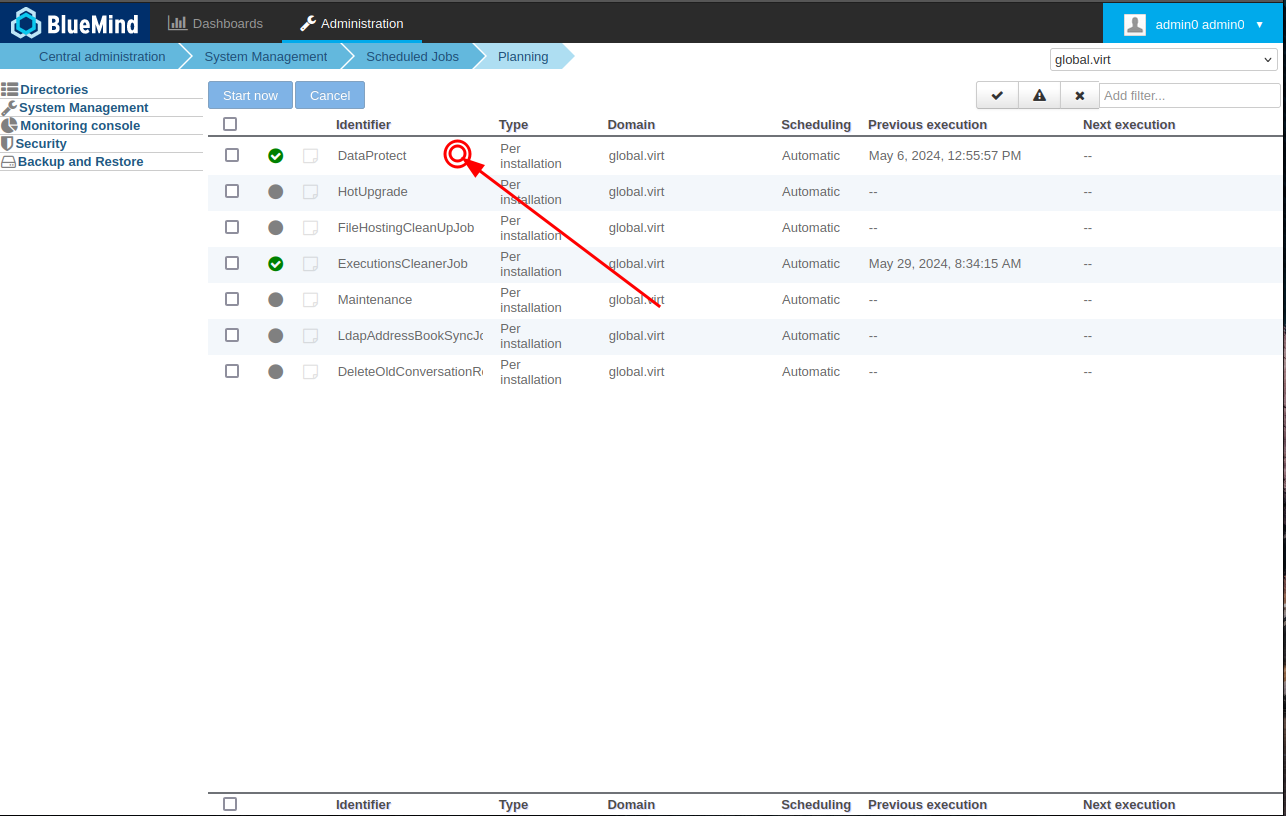Open the global.virt domain dropdown

(1164, 60)
